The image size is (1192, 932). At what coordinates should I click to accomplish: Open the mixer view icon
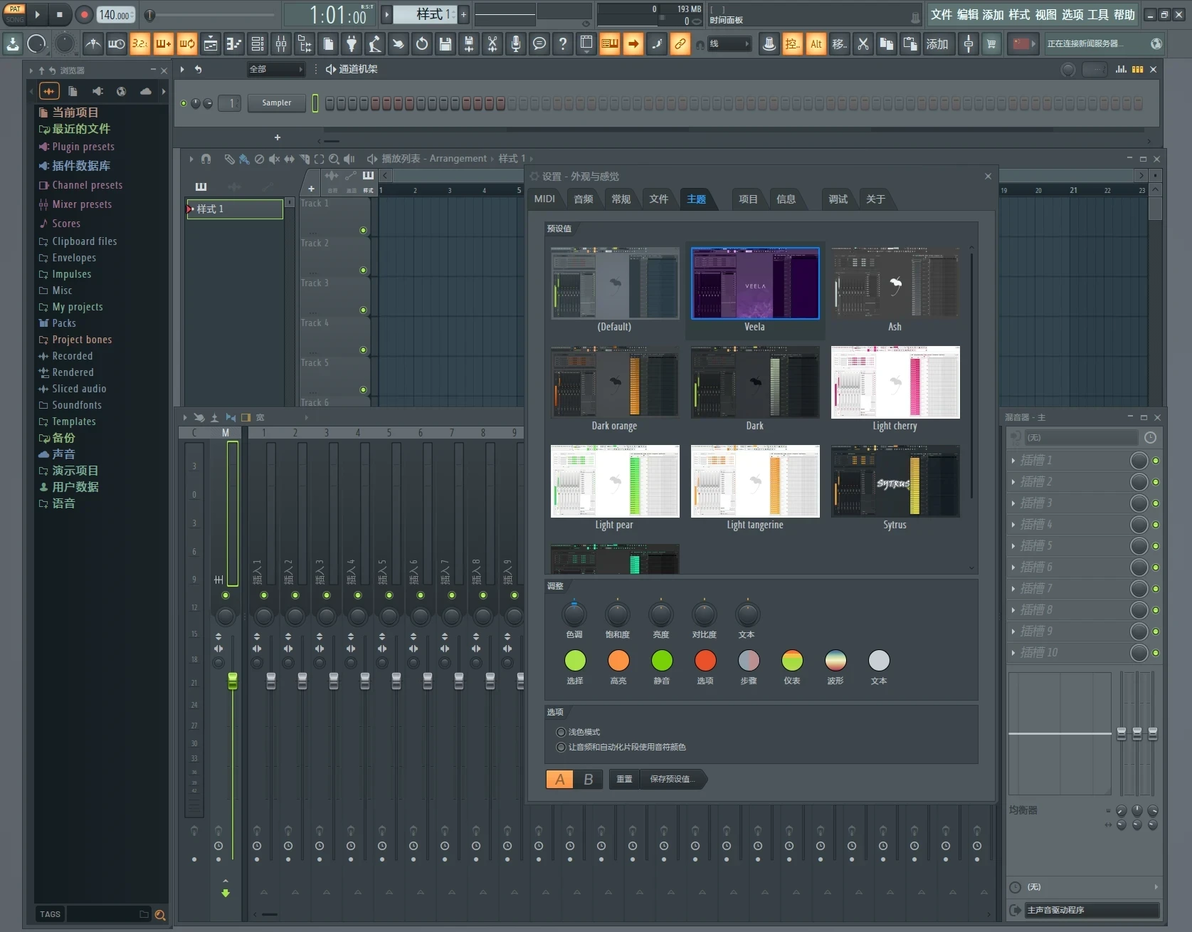[x=281, y=44]
